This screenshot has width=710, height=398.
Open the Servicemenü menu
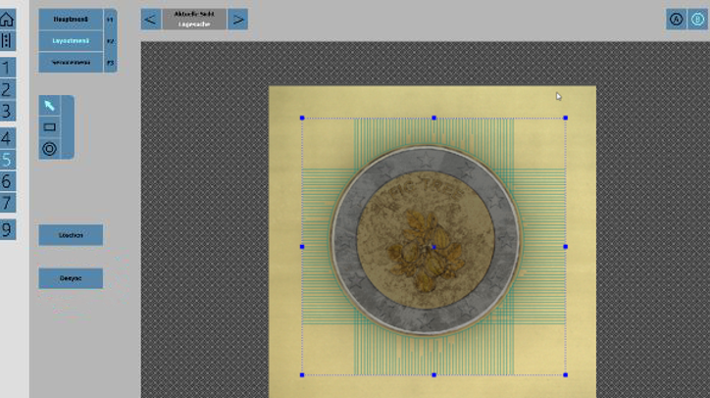[x=71, y=62]
